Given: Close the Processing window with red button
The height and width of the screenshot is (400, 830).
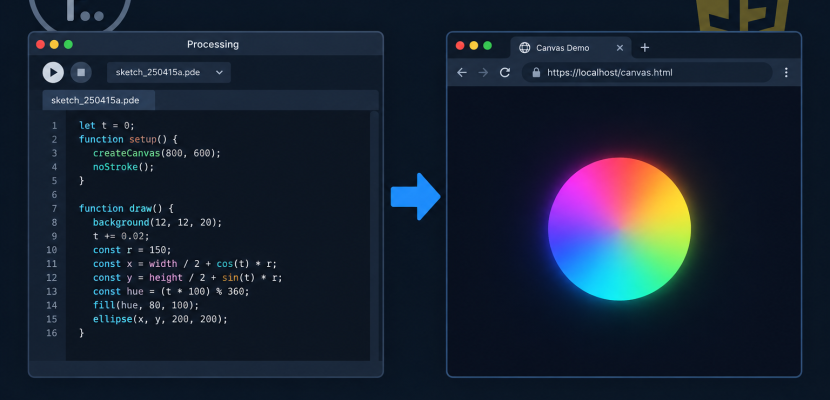Looking at the screenshot, I should click(40, 44).
